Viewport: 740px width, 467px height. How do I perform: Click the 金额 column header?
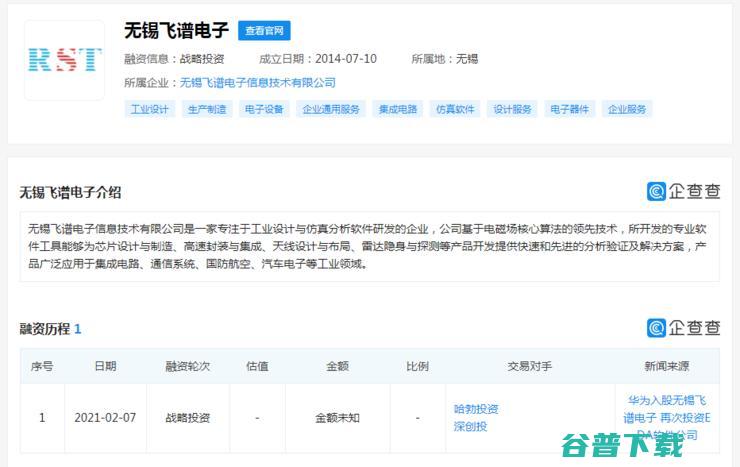click(x=337, y=366)
